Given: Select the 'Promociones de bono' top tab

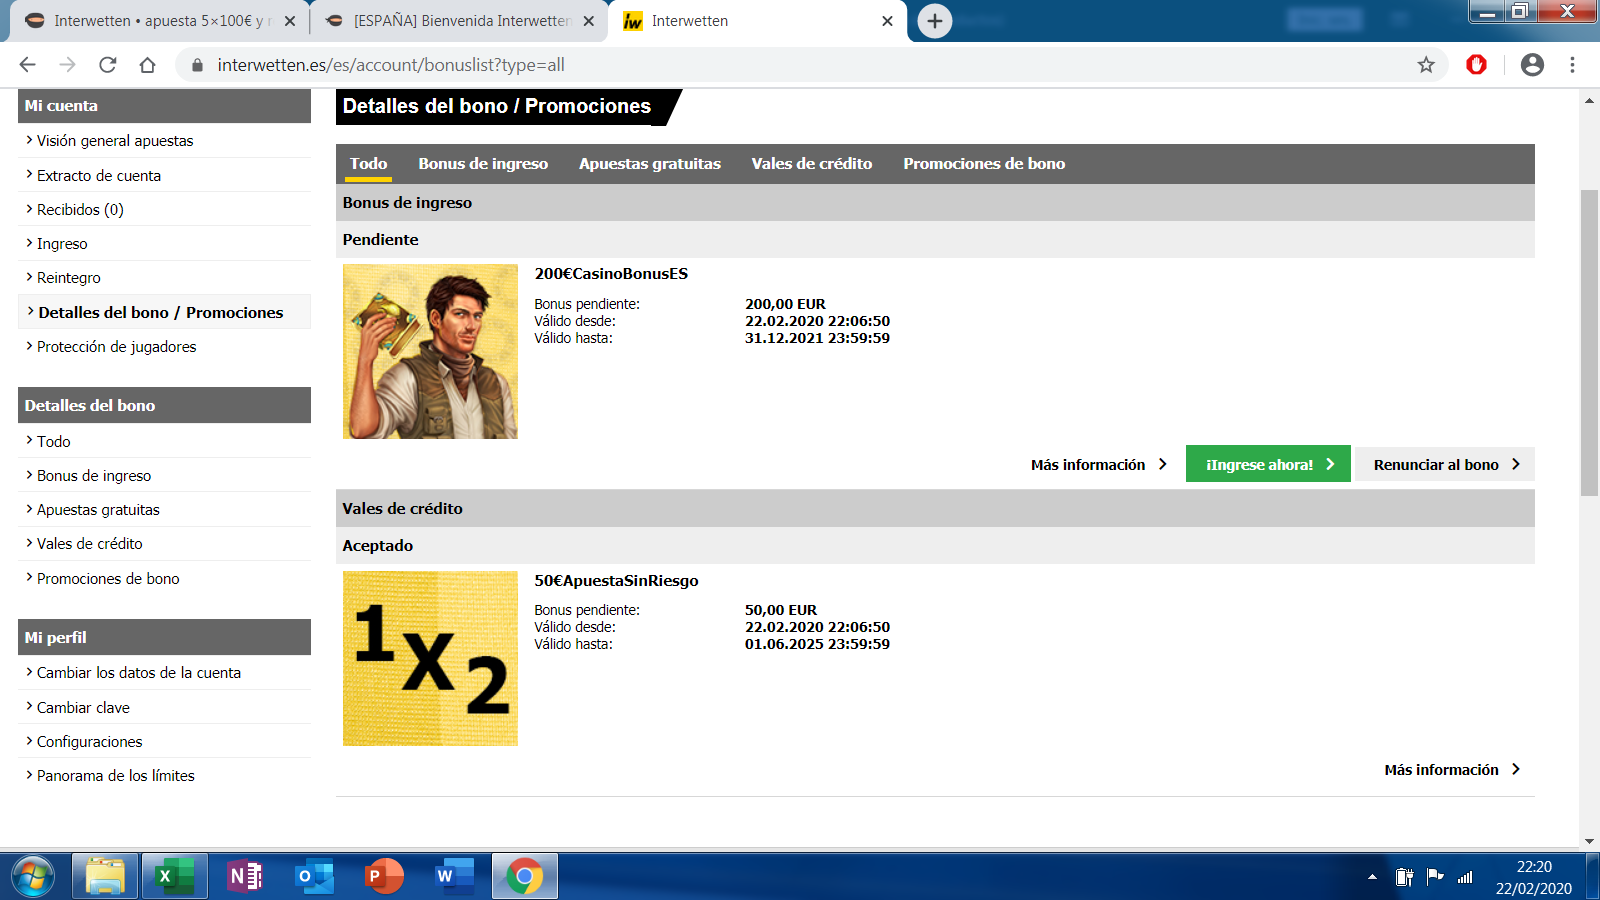Looking at the screenshot, I should coord(984,164).
